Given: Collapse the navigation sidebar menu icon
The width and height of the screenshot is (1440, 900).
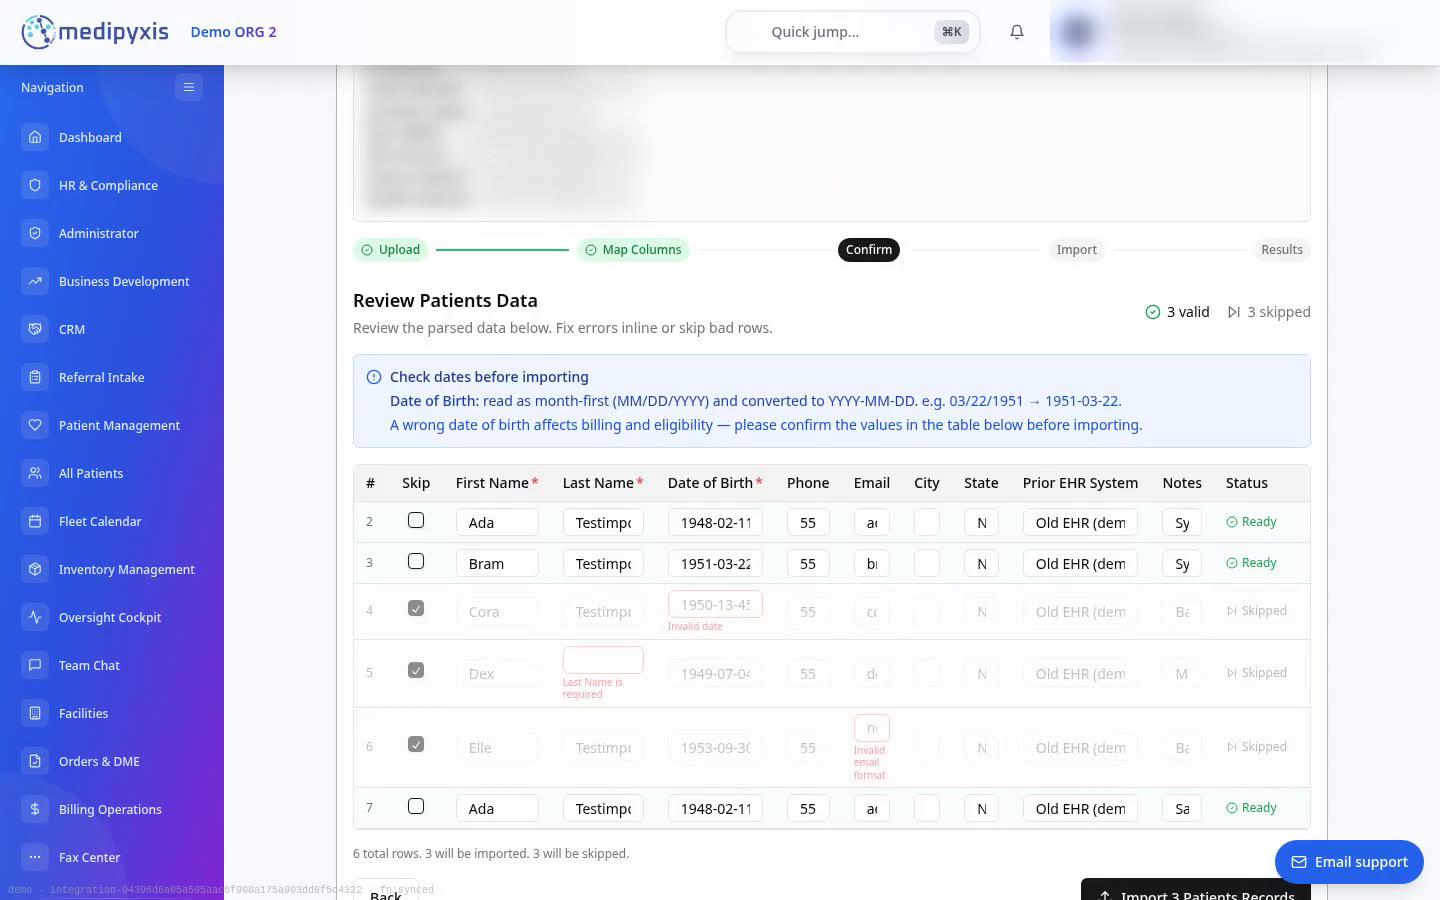Looking at the screenshot, I should [188, 87].
